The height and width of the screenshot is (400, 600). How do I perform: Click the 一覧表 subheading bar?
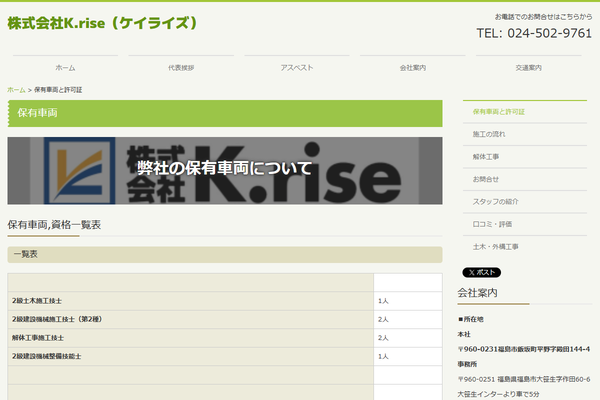225,255
